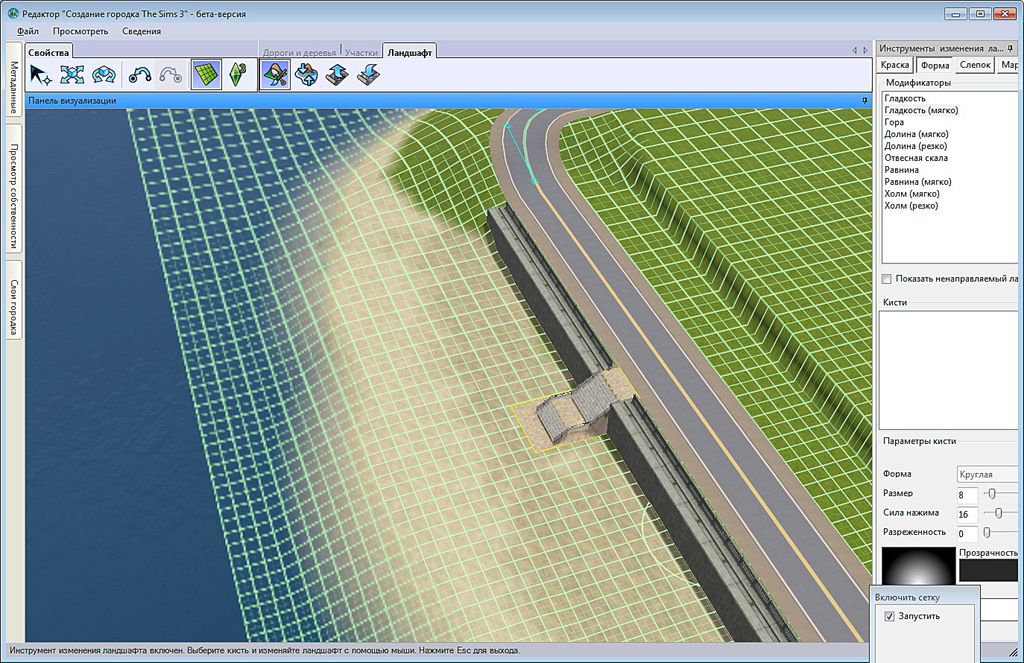This screenshot has width=1024, height=663.
Task: Select the 'Гора' modifier
Action: pyautogui.click(x=894, y=122)
